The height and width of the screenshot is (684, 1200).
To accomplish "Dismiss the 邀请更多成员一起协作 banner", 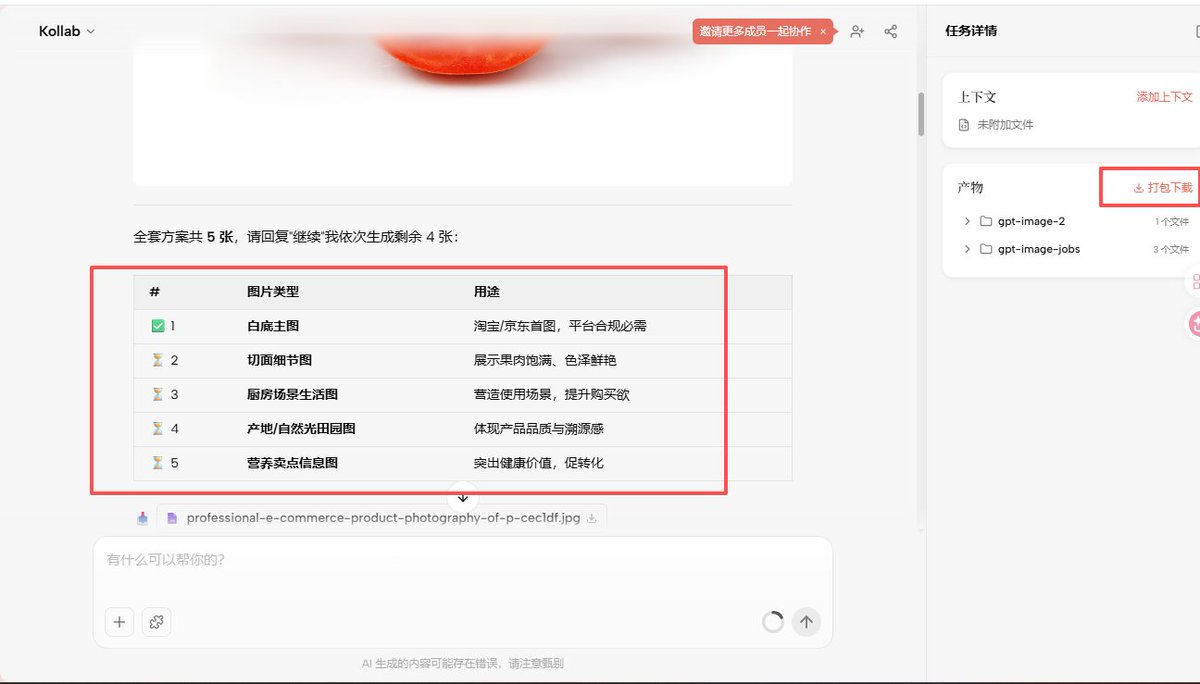I will point(823,31).
